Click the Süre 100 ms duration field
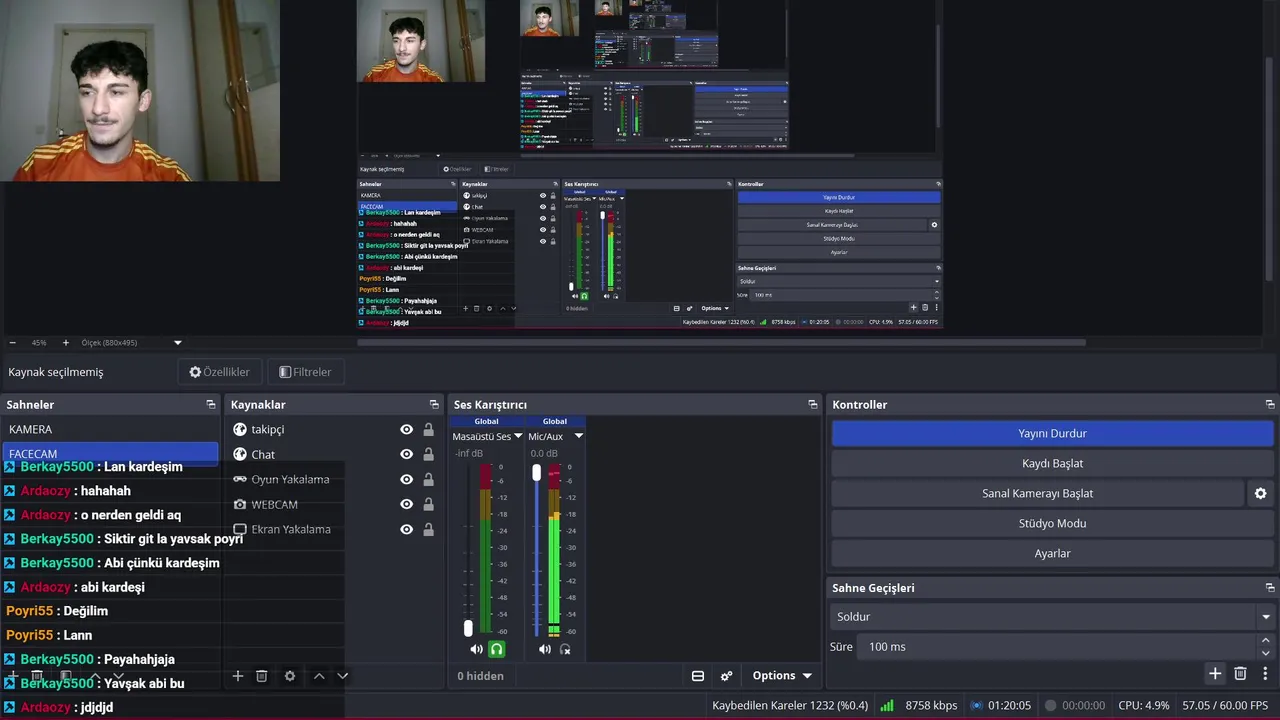This screenshot has width=1280, height=720. pyautogui.click(x=1056, y=647)
